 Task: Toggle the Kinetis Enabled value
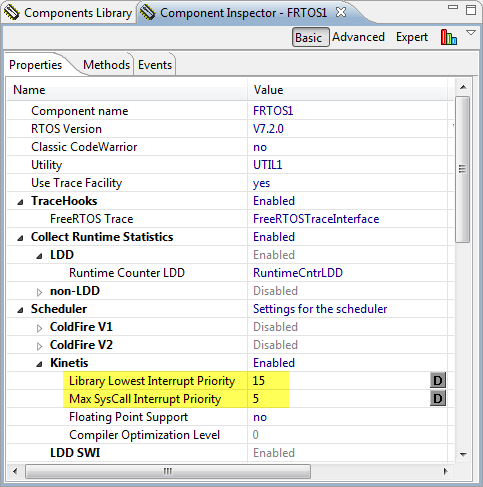(274, 363)
